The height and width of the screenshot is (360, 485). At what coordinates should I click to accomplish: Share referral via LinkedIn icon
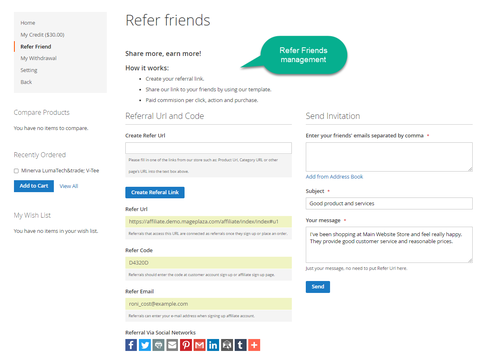tap(213, 345)
